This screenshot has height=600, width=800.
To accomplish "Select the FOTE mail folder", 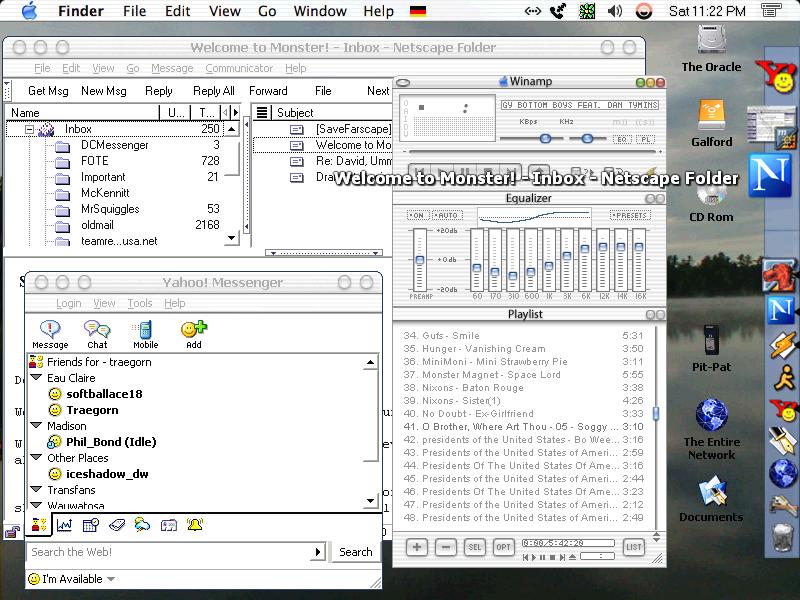I will pyautogui.click(x=94, y=161).
